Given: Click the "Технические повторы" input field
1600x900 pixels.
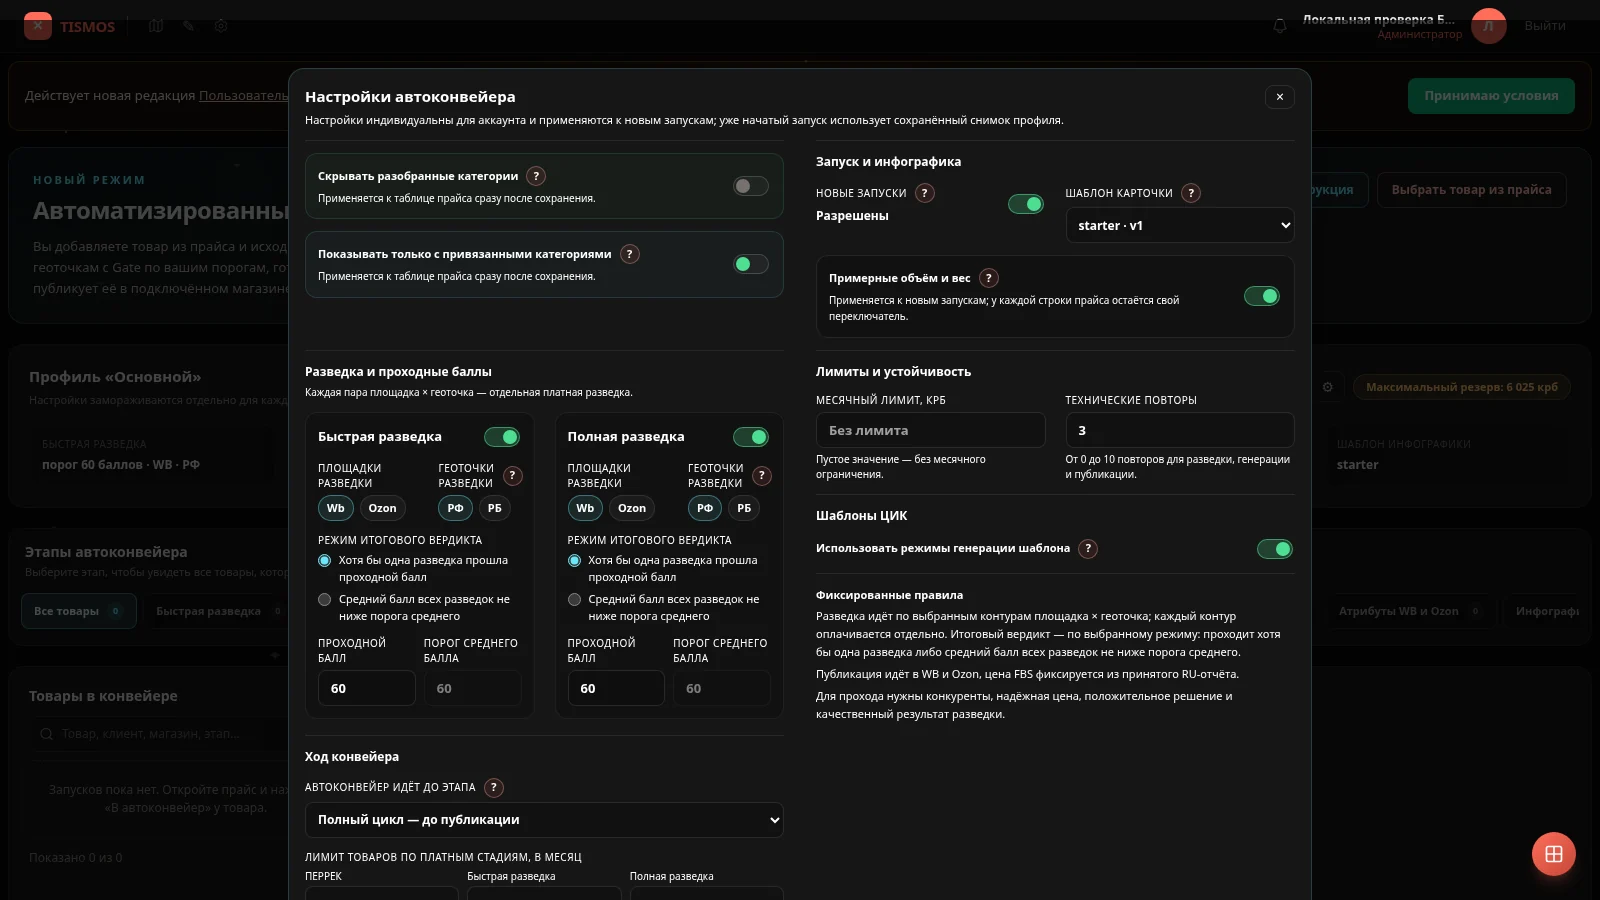Looking at the screenshot, I should [x=1180, y=430].
